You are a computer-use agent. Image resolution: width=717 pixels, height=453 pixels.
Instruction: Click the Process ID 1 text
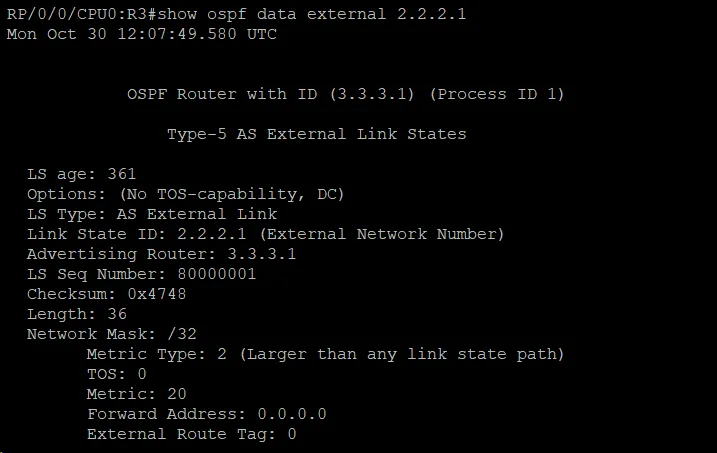pos(497,94)
